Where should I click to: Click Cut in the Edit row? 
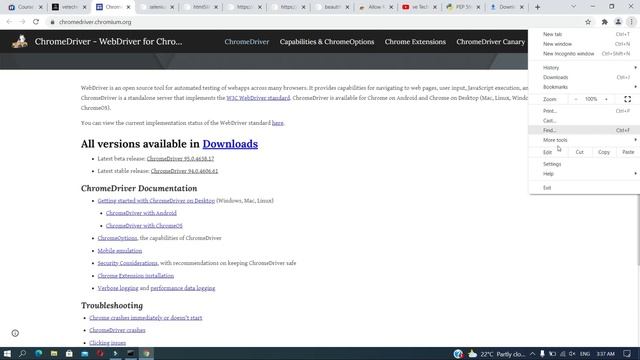(580, 152)
